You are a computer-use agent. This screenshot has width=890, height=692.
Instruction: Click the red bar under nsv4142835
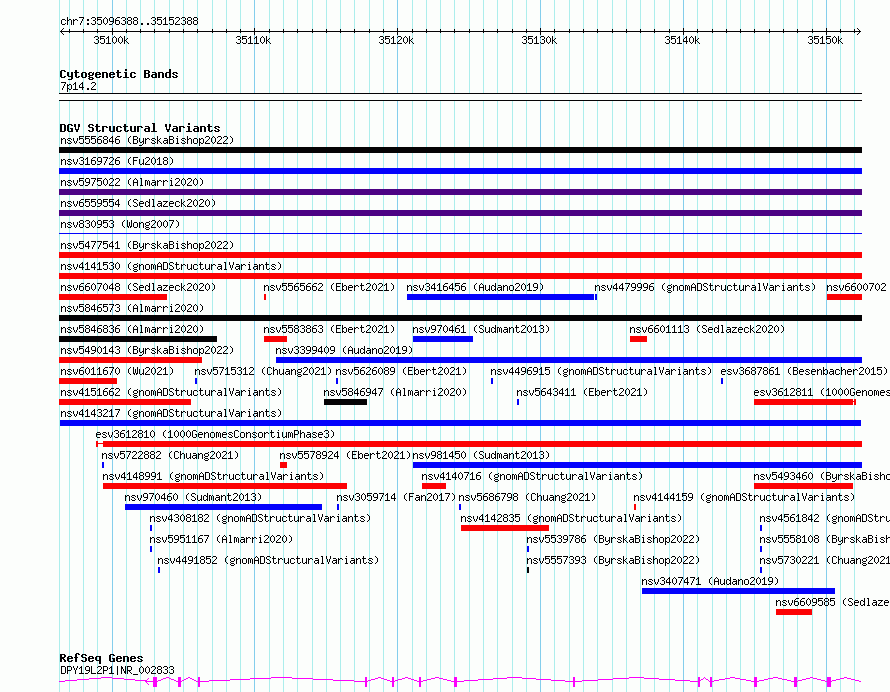pyautogui.click(x=505, y=528)
